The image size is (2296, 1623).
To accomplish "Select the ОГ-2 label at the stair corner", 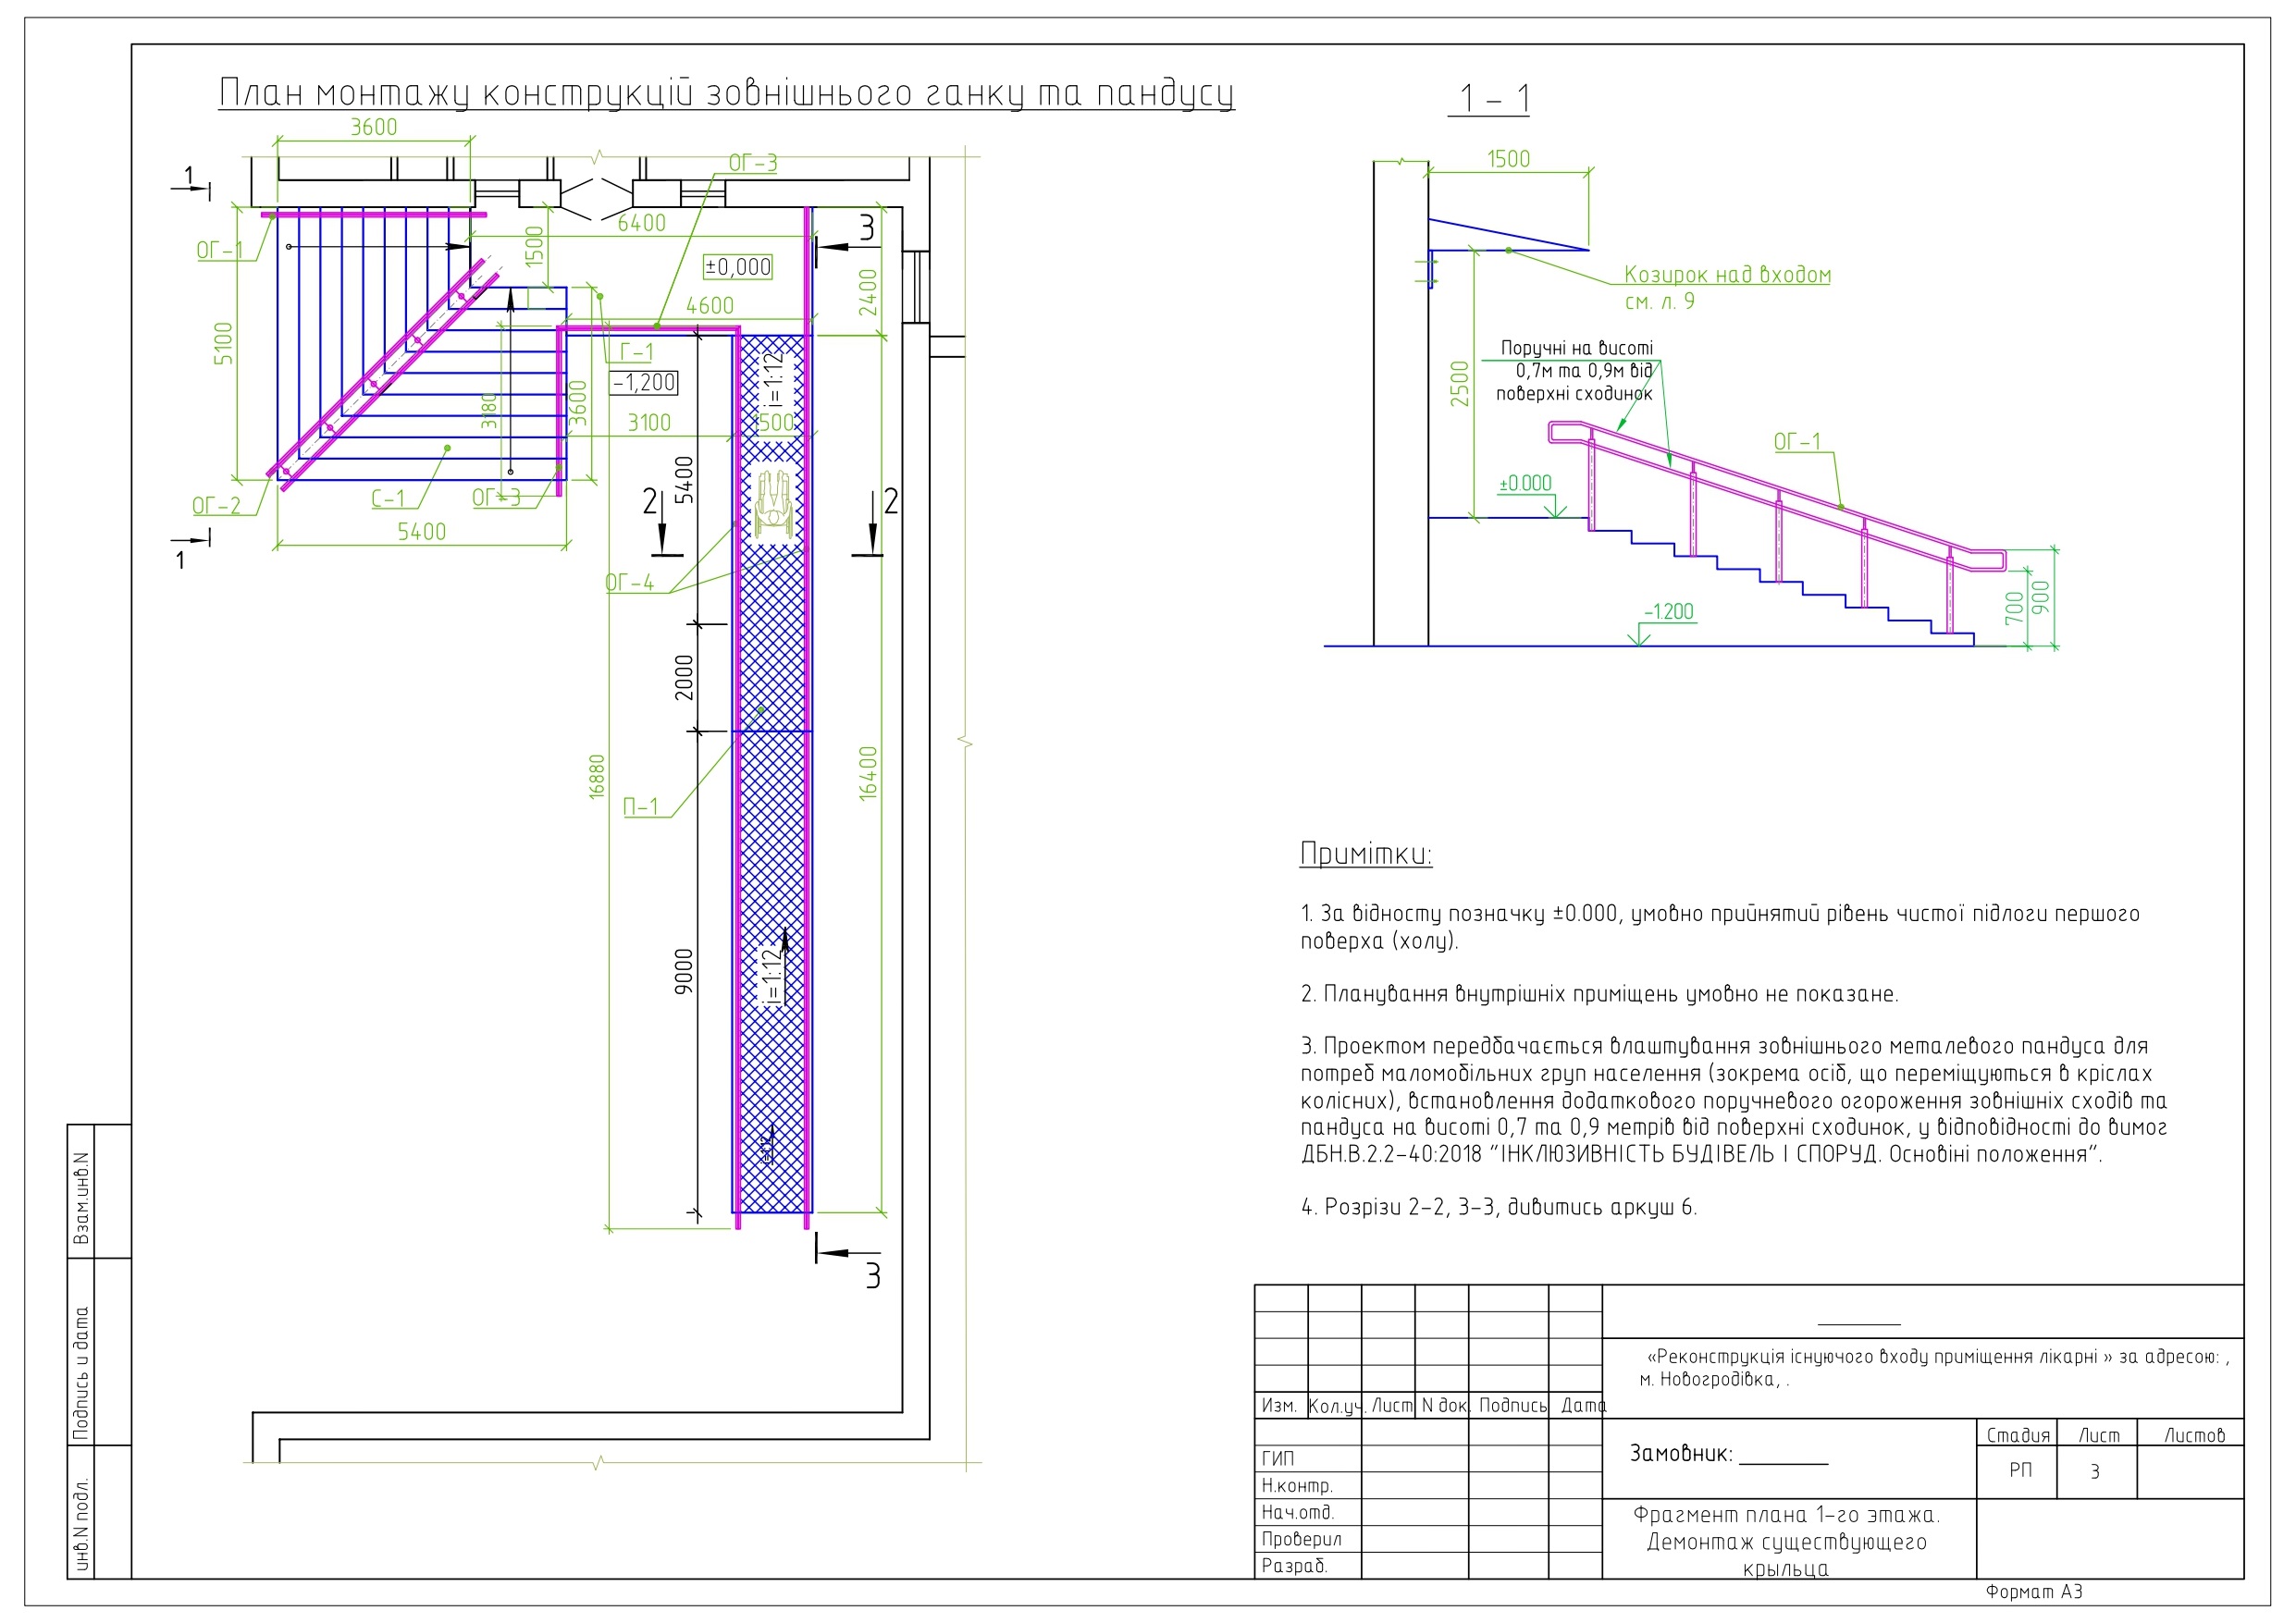I will 216,506.
